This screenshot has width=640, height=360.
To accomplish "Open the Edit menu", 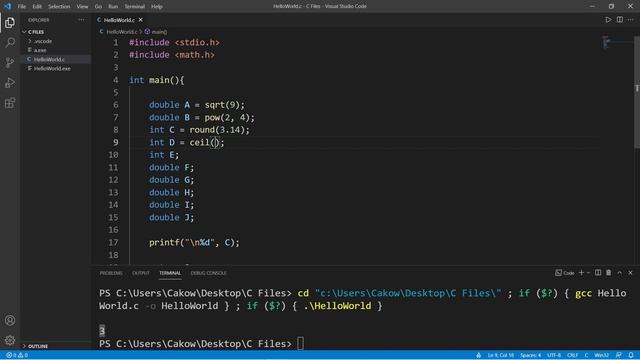I will (37, 7).
